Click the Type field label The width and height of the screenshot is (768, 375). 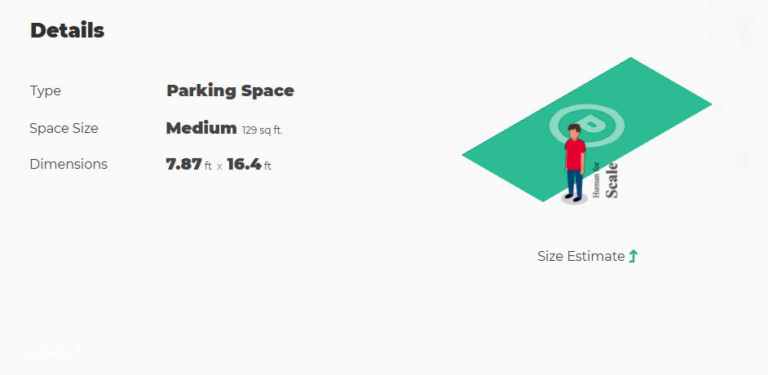45,91
